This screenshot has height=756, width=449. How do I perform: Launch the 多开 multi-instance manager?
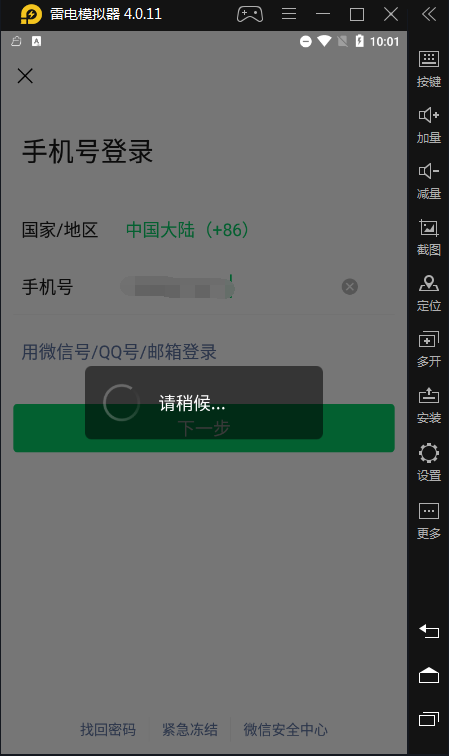428,349
